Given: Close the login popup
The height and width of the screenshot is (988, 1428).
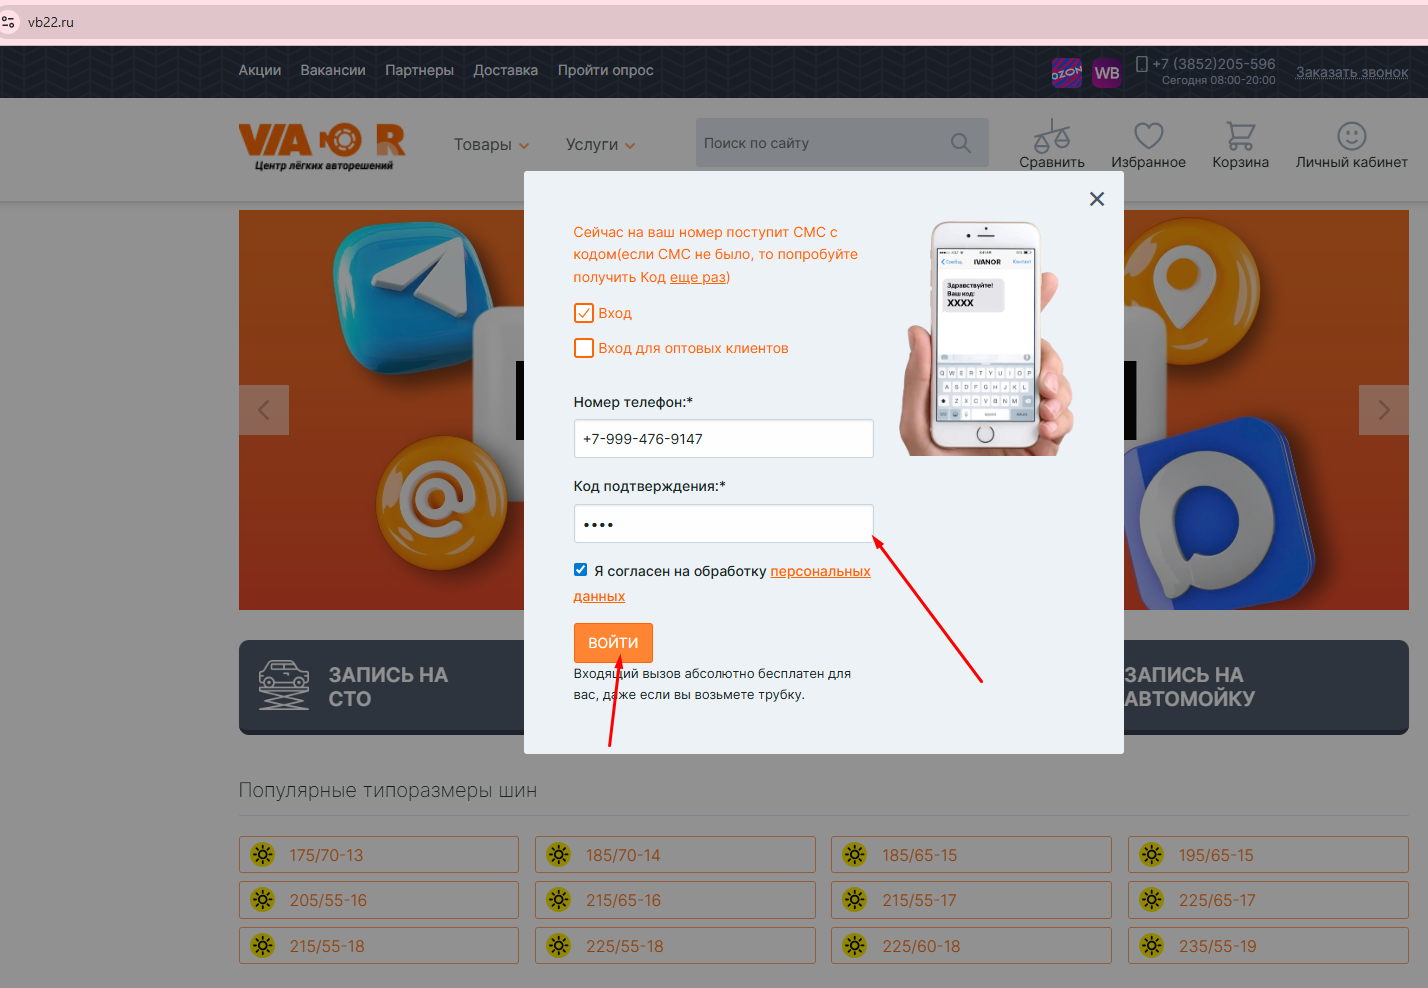Looking at the screenshot, I should coord(1096,199).
